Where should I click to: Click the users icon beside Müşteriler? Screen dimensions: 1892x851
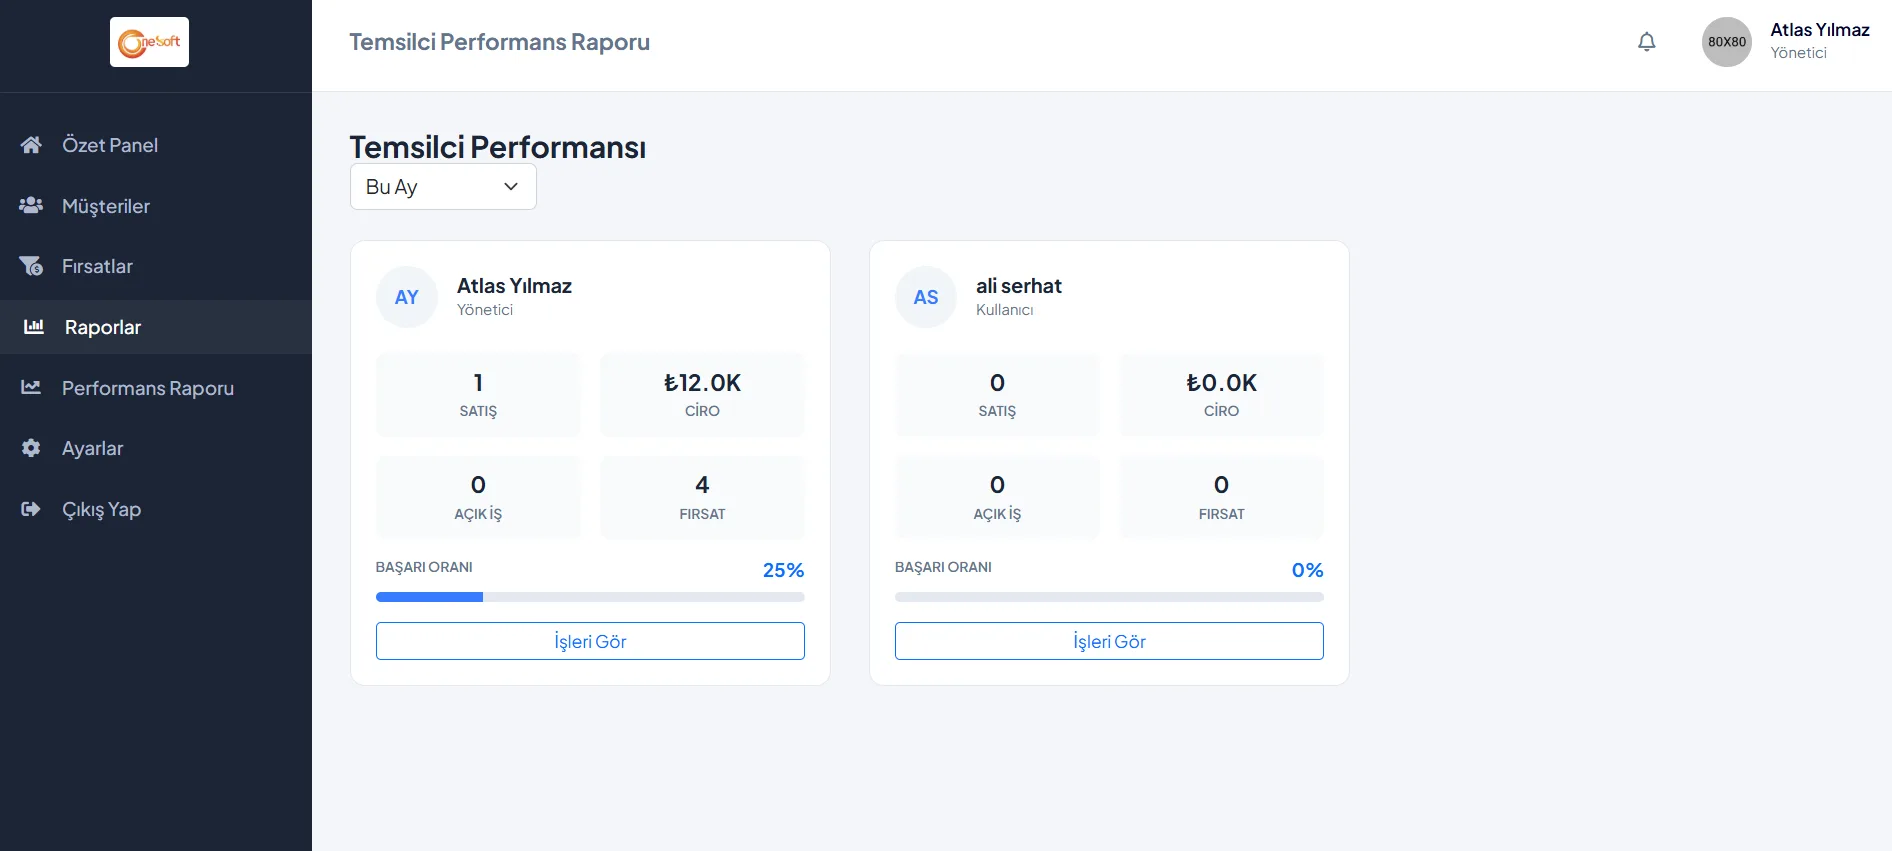tap(31, 205)
